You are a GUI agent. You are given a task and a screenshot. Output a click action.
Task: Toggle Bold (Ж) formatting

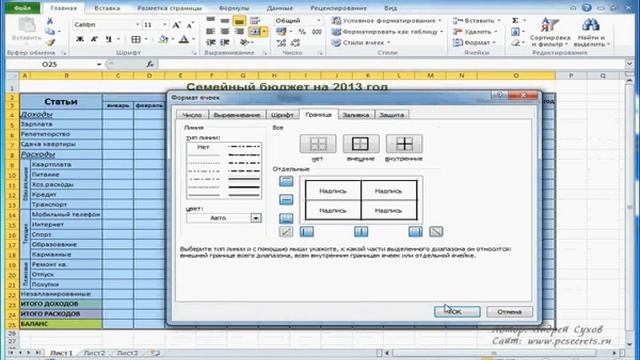click(x=80, y=40)
